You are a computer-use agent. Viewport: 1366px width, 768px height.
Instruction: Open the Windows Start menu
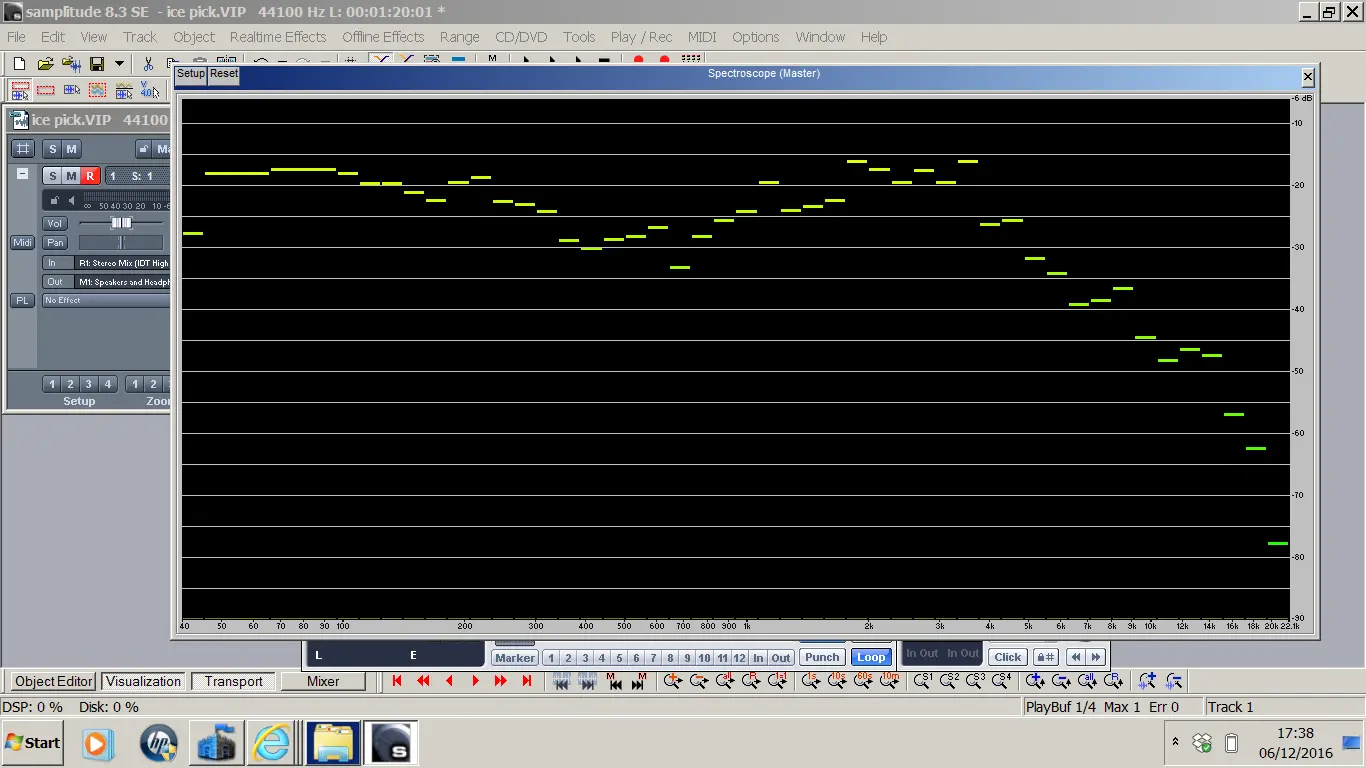coord(32,743)
